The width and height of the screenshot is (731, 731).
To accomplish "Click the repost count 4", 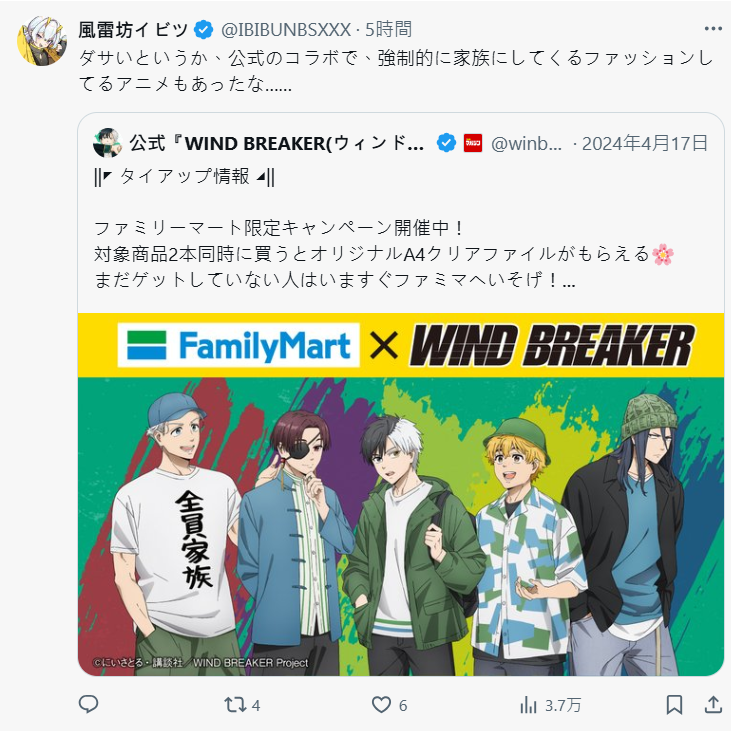I will pos(256,705).
